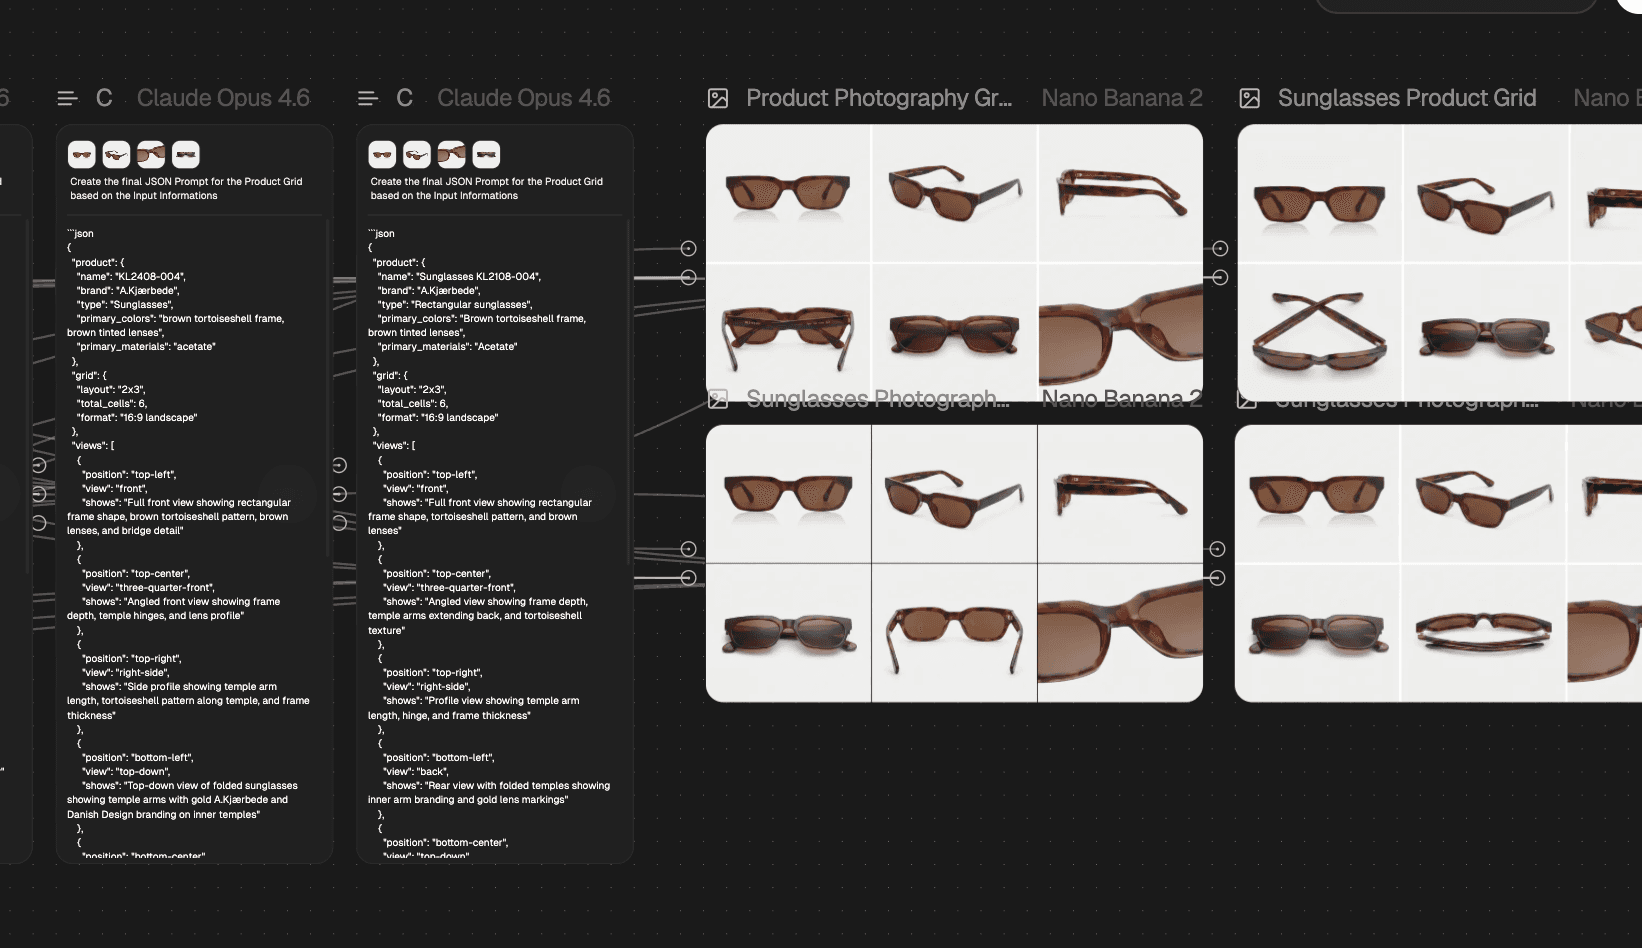Click the left node's Claude Opus 4.6 title
Screen dimensions: 1642x948
pyautogui.click(x=223, y=98)
